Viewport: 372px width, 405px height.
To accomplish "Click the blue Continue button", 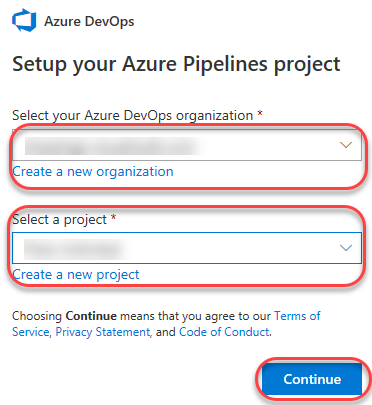I will click(312, 379).
